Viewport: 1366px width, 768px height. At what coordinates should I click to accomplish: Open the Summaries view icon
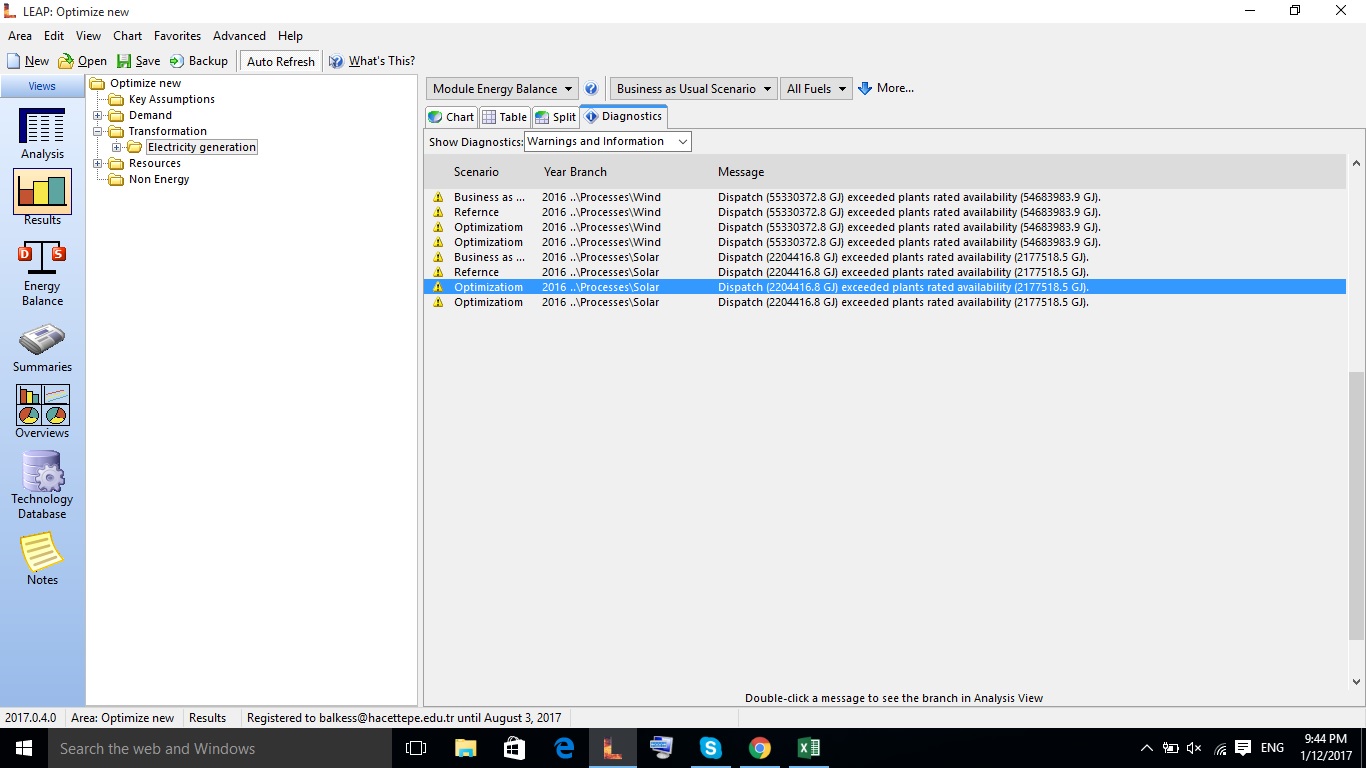[x=42, y=348]
